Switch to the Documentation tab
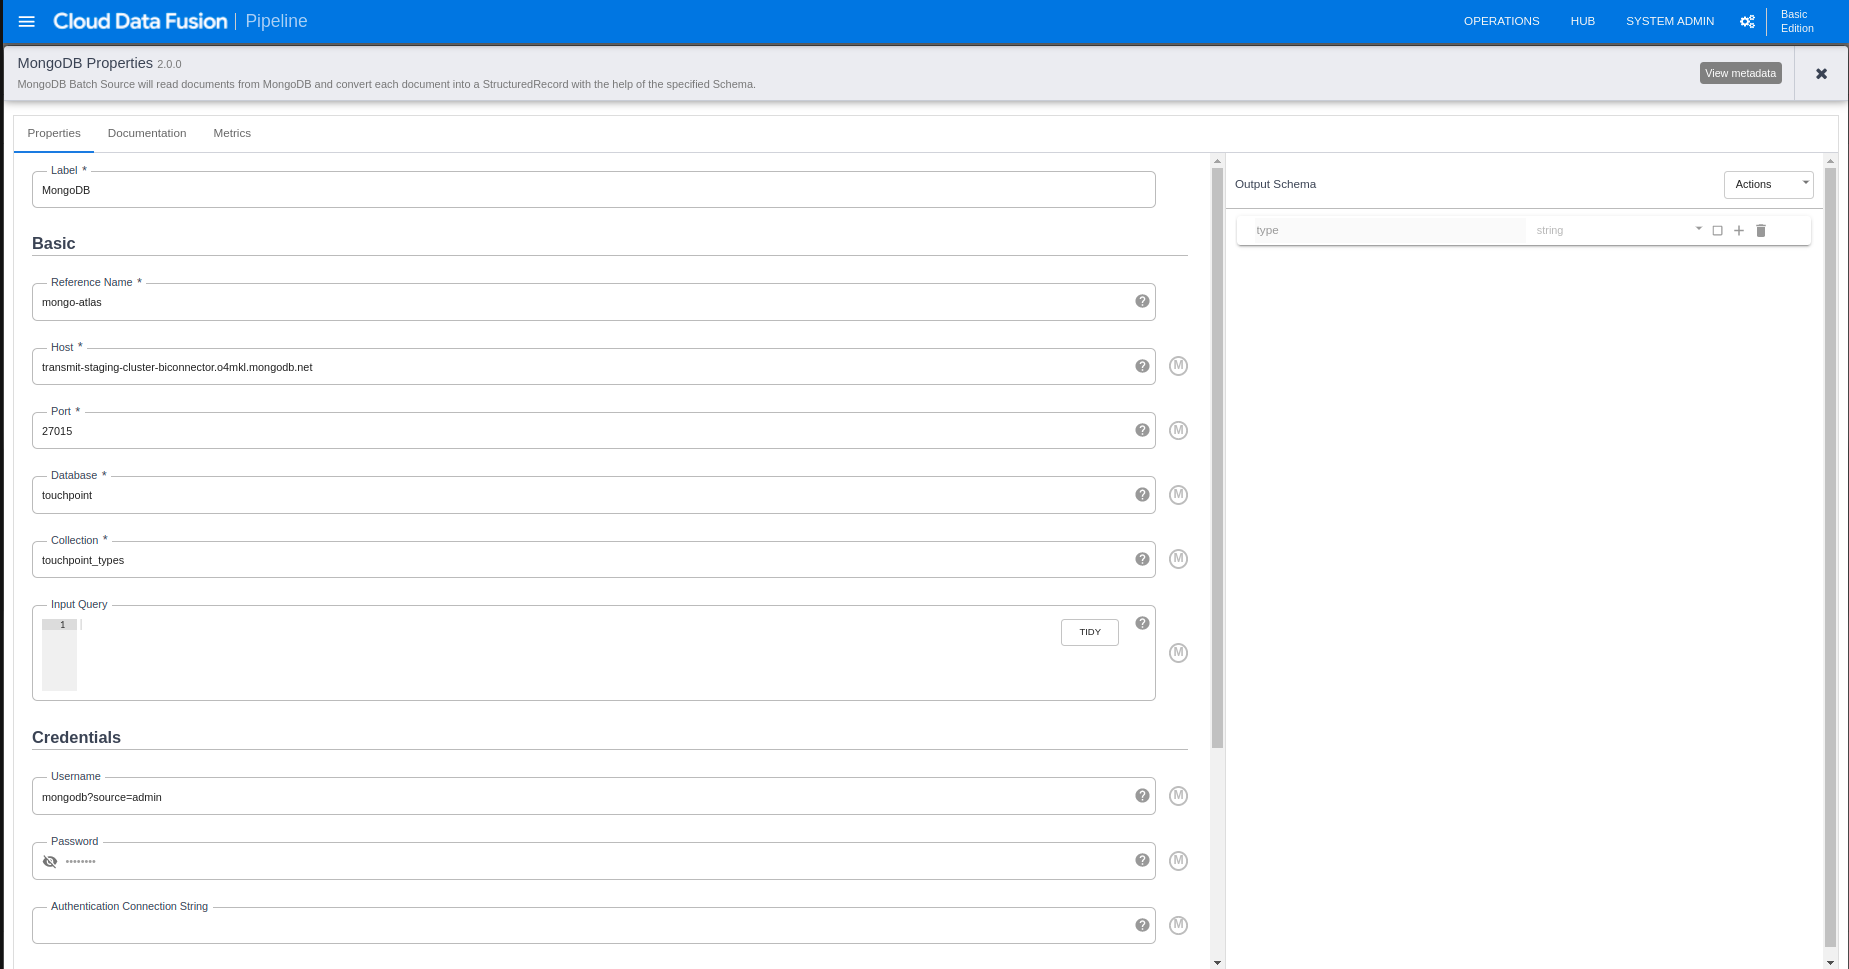The image size is (1849, 969). click(146, 133)
